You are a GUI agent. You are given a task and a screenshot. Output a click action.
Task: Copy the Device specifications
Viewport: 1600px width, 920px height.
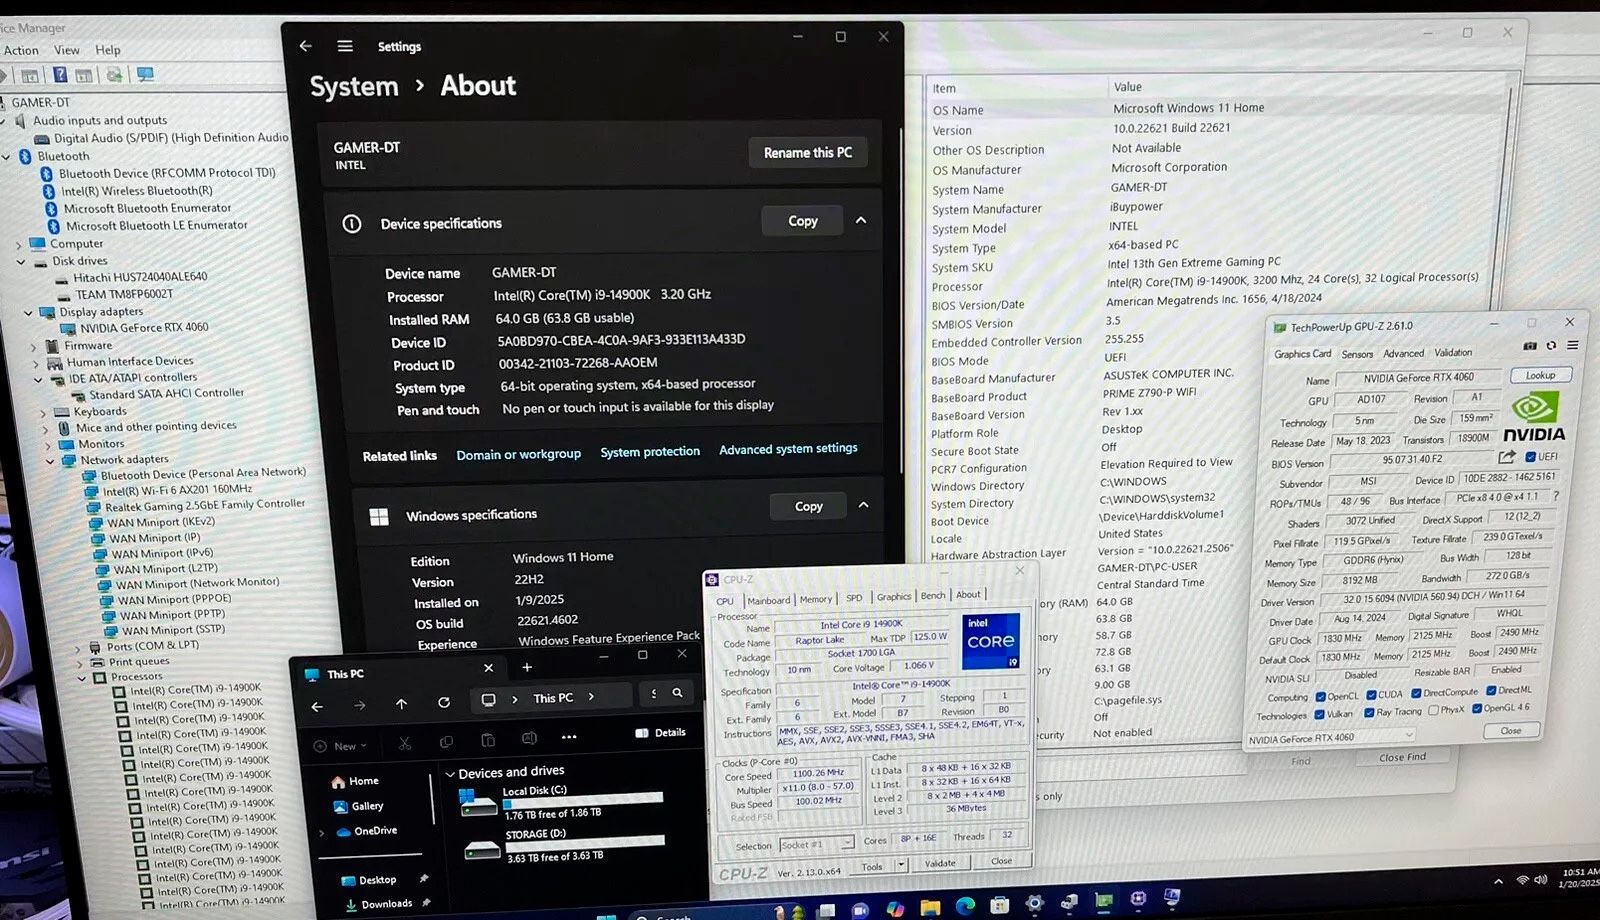pos(802,221)
